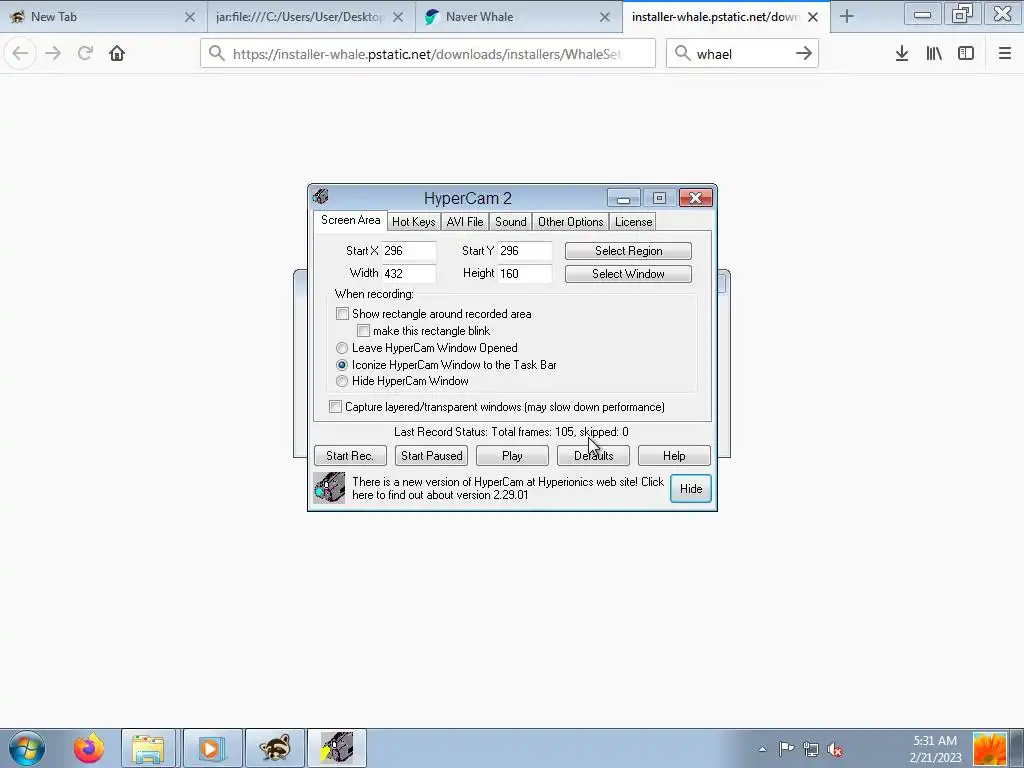
Task: Click the HyperCam camera icon in title bar
Action: (x=321, y=197)
